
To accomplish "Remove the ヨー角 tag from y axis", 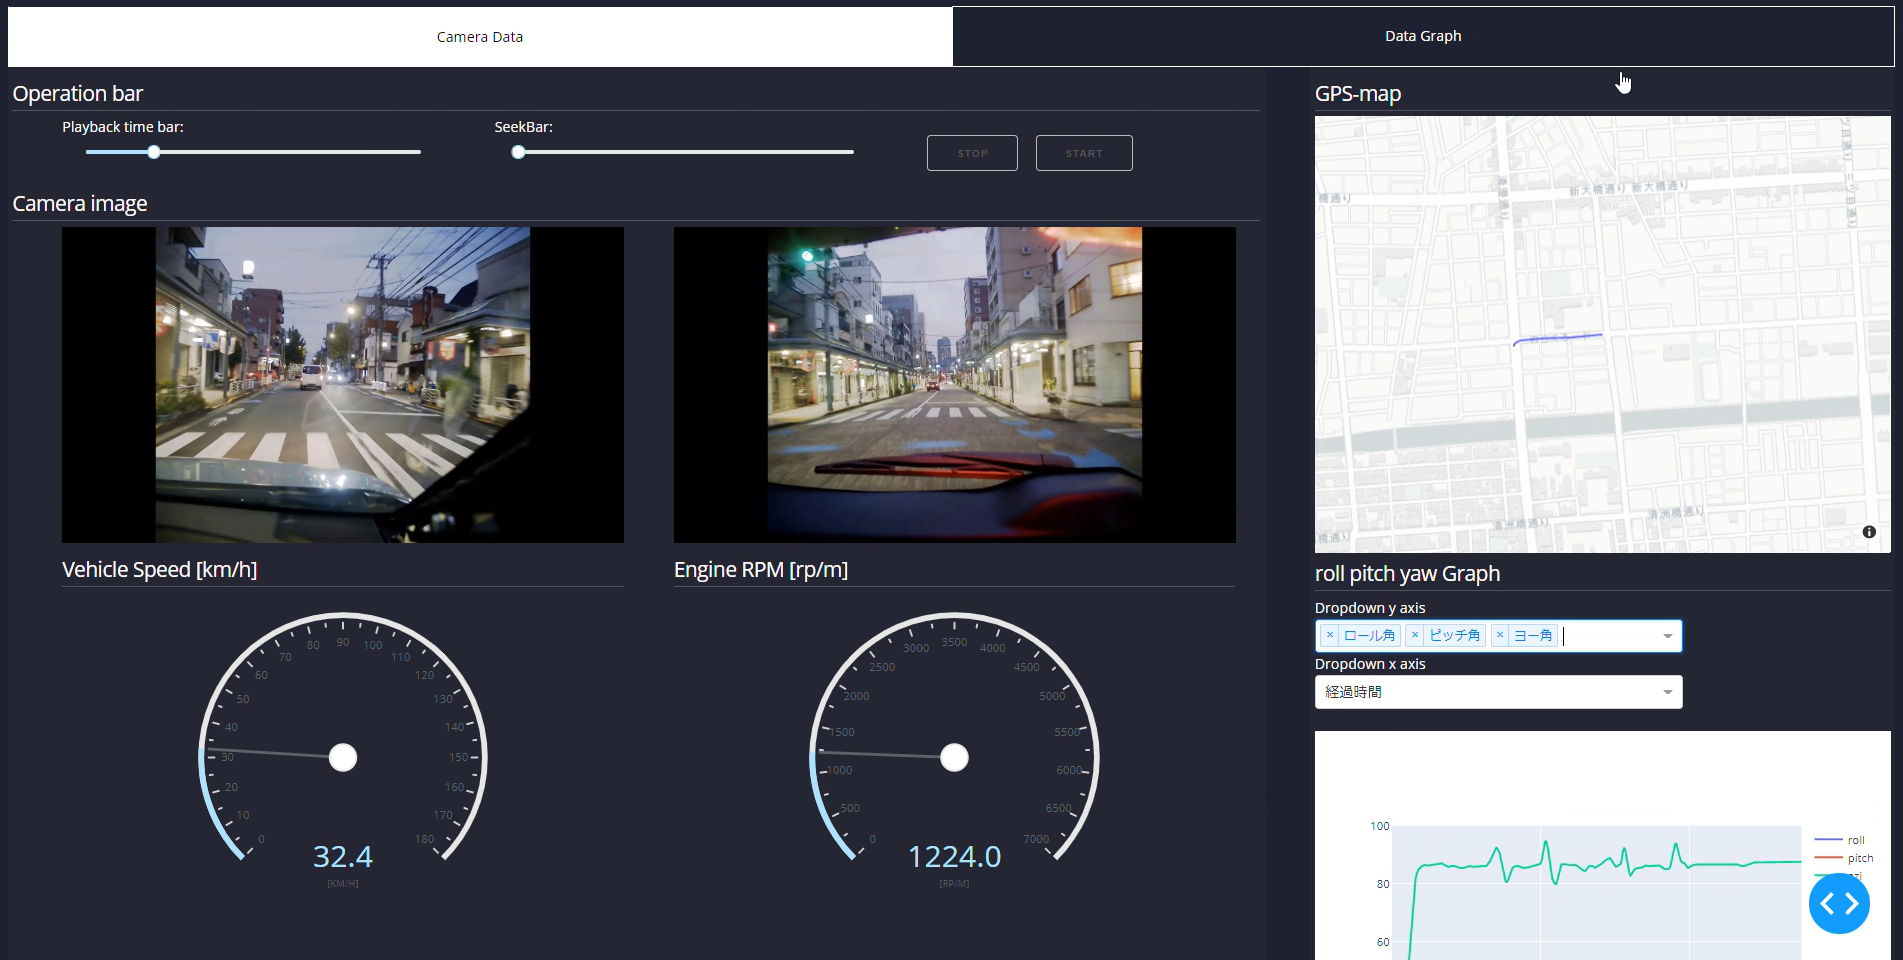I will (x=1499, y=635).
